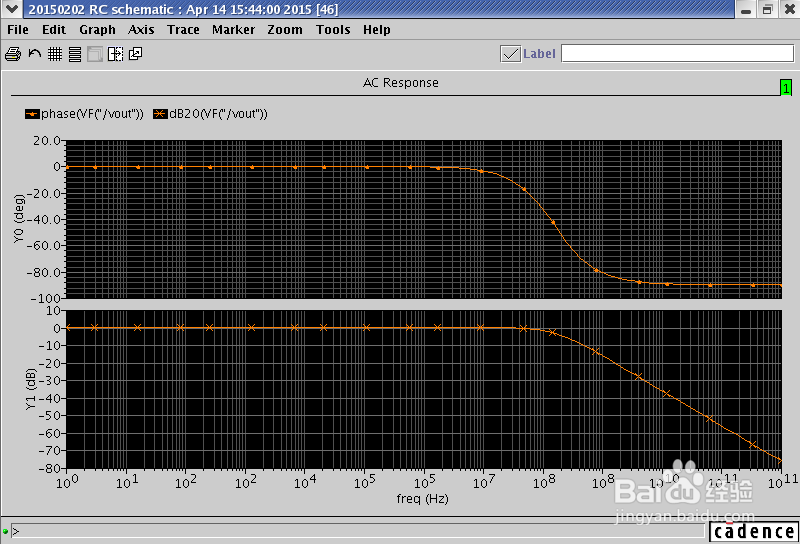This screenshot has height=544, width=800.
Task: Select the Y1 (dB) axis label
Action: [31, 389]
